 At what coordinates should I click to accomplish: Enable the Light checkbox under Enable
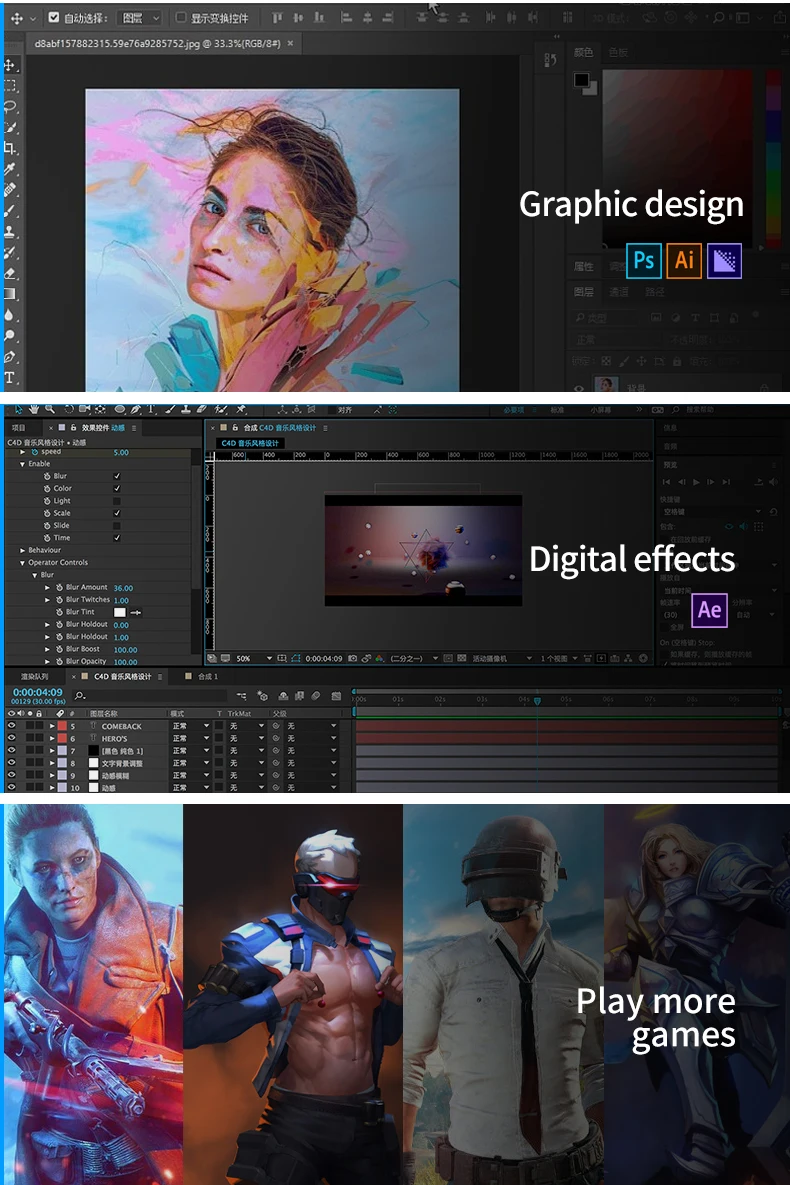(x=117, y=501)
